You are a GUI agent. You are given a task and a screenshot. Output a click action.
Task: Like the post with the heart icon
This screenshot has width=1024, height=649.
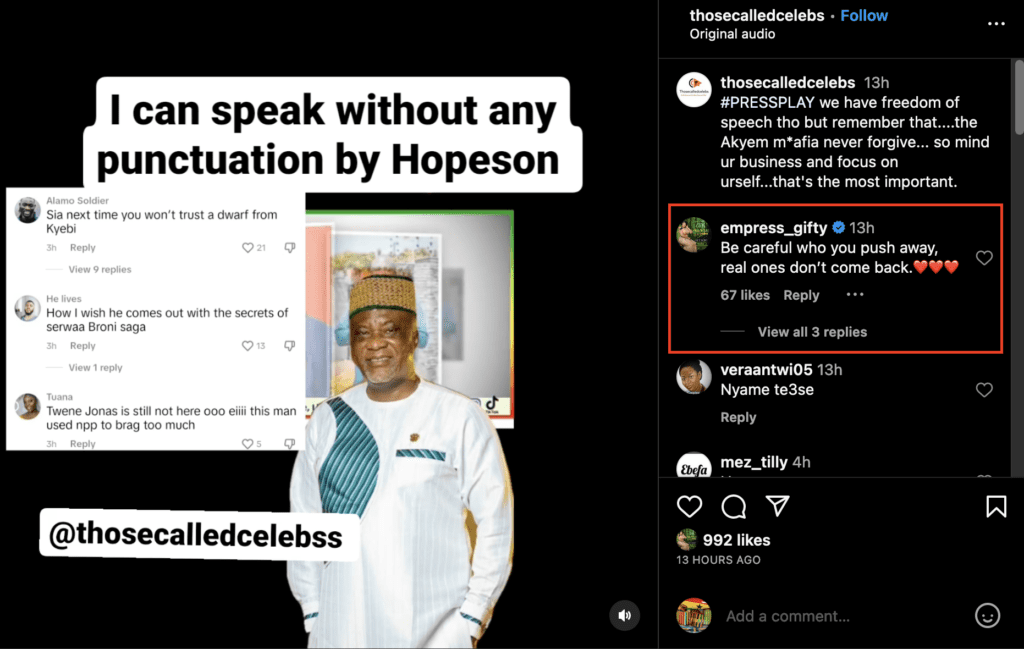689,506
